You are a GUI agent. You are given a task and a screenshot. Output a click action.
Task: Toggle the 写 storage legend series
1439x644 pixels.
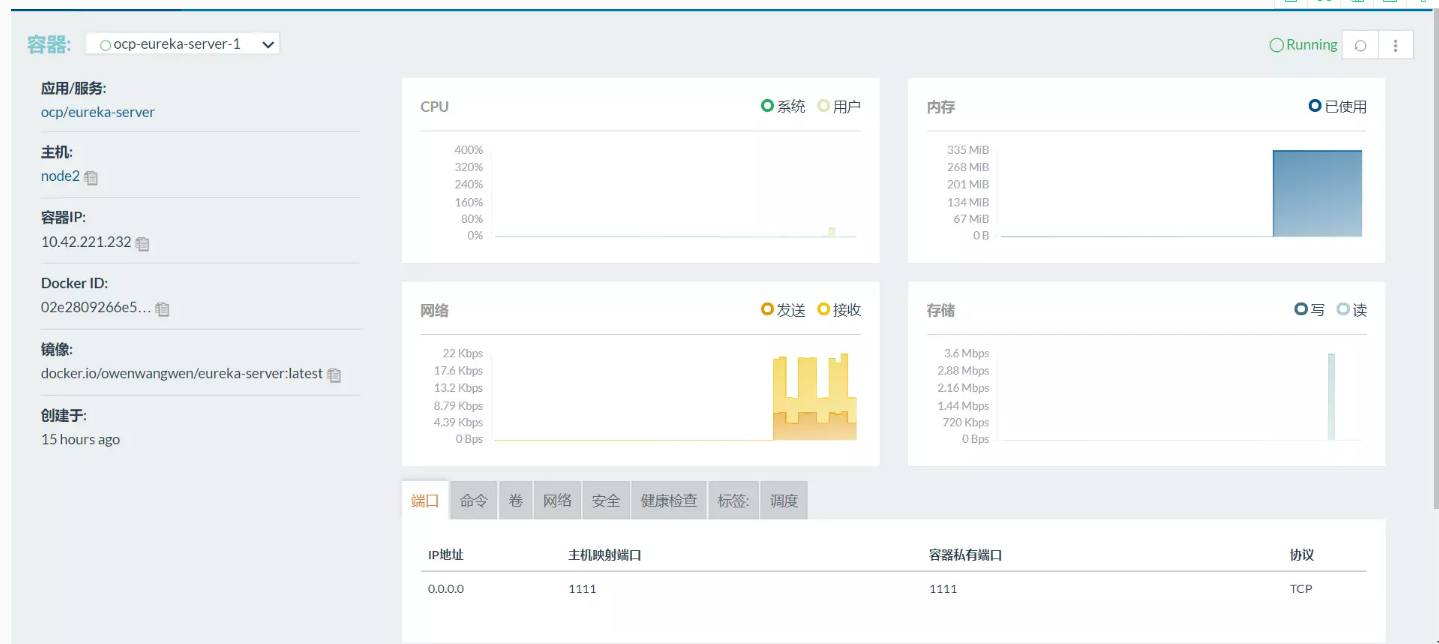pos(1310,310)
